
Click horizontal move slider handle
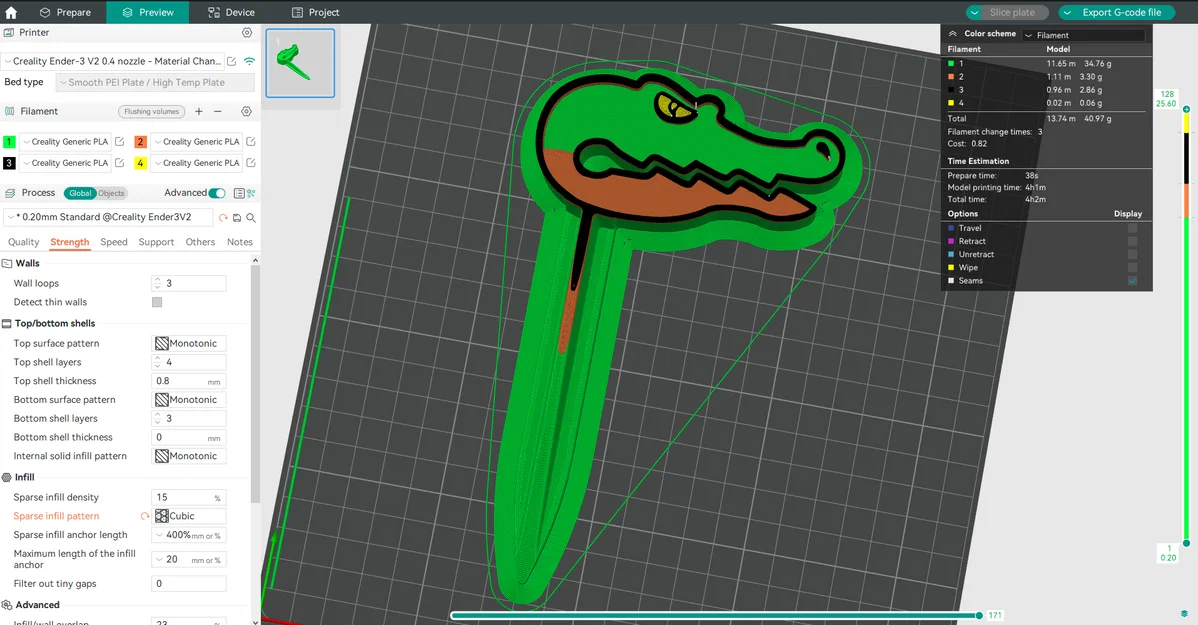point(979,615)
